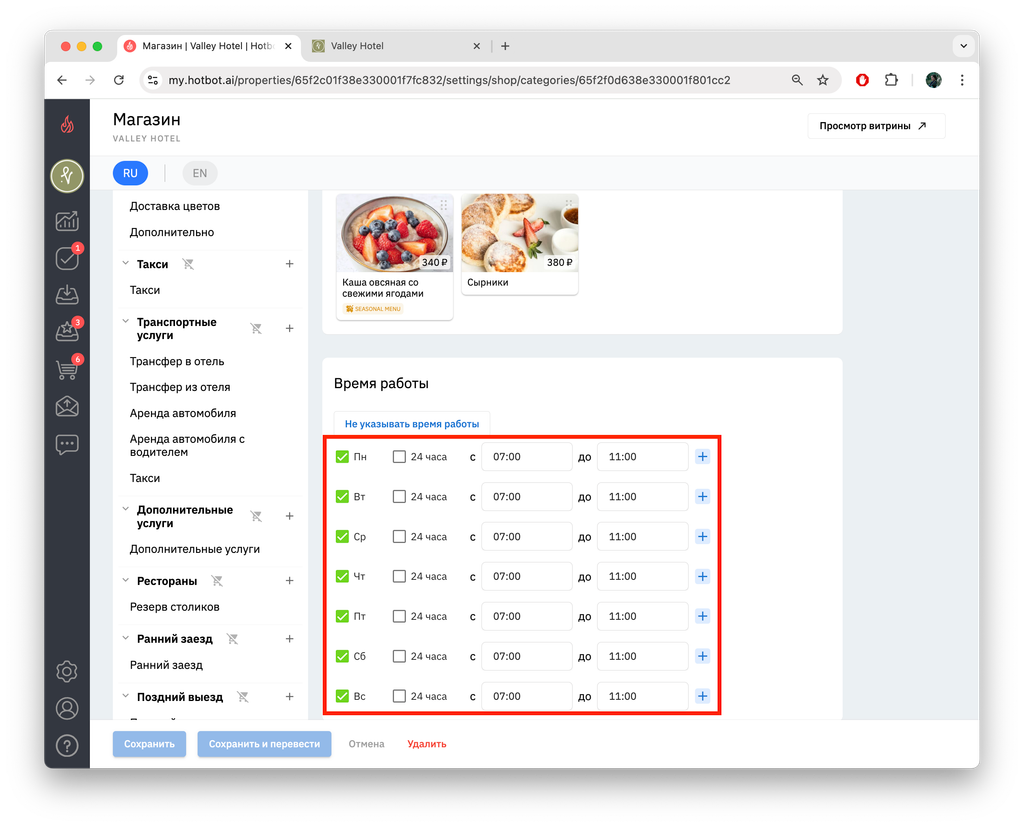The image size is (1024, 827).
Task: Open the Сырники product card
Action: [520, 244]
